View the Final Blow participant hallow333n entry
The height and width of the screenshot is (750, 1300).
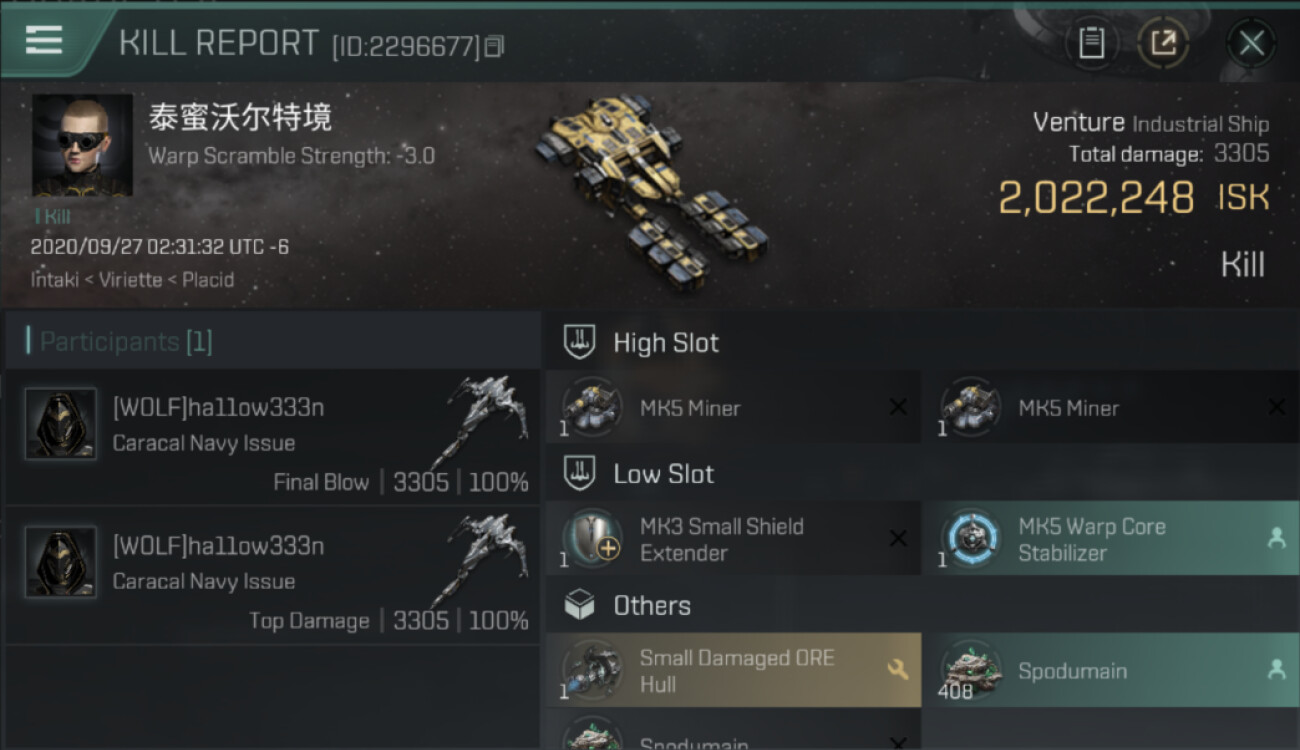272,437
